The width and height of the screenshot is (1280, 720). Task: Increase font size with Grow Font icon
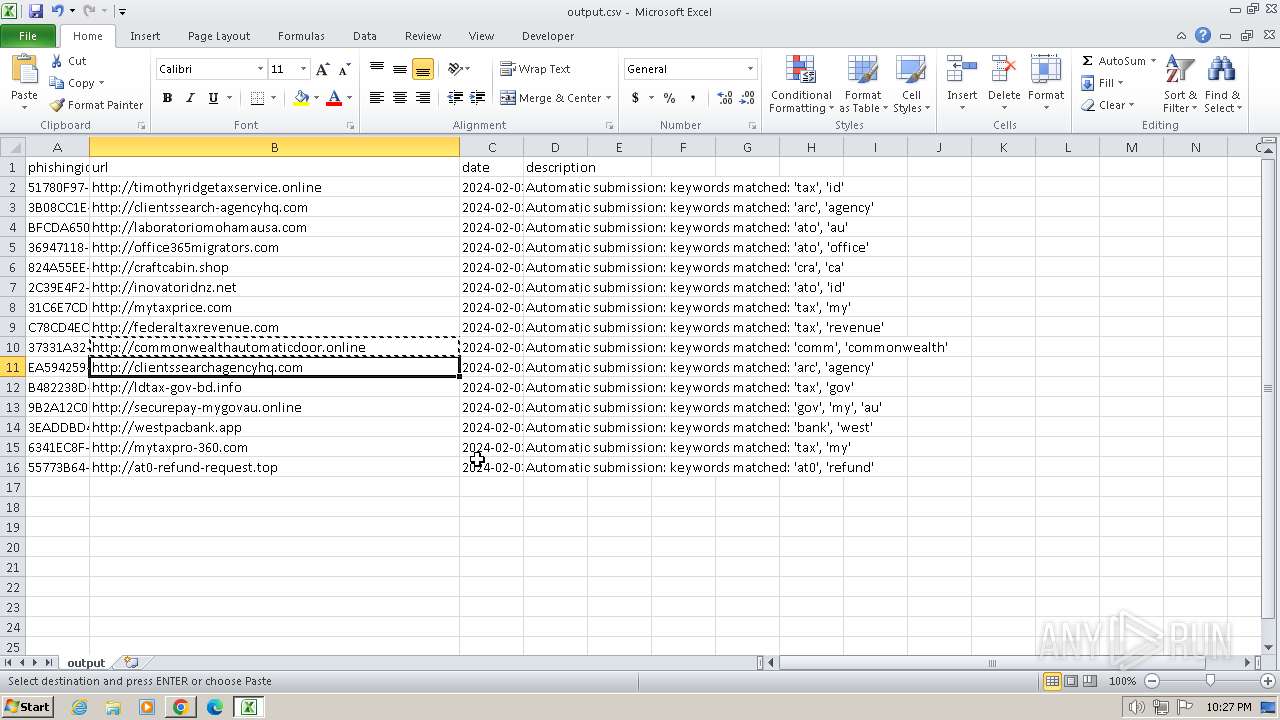point(322,69)
